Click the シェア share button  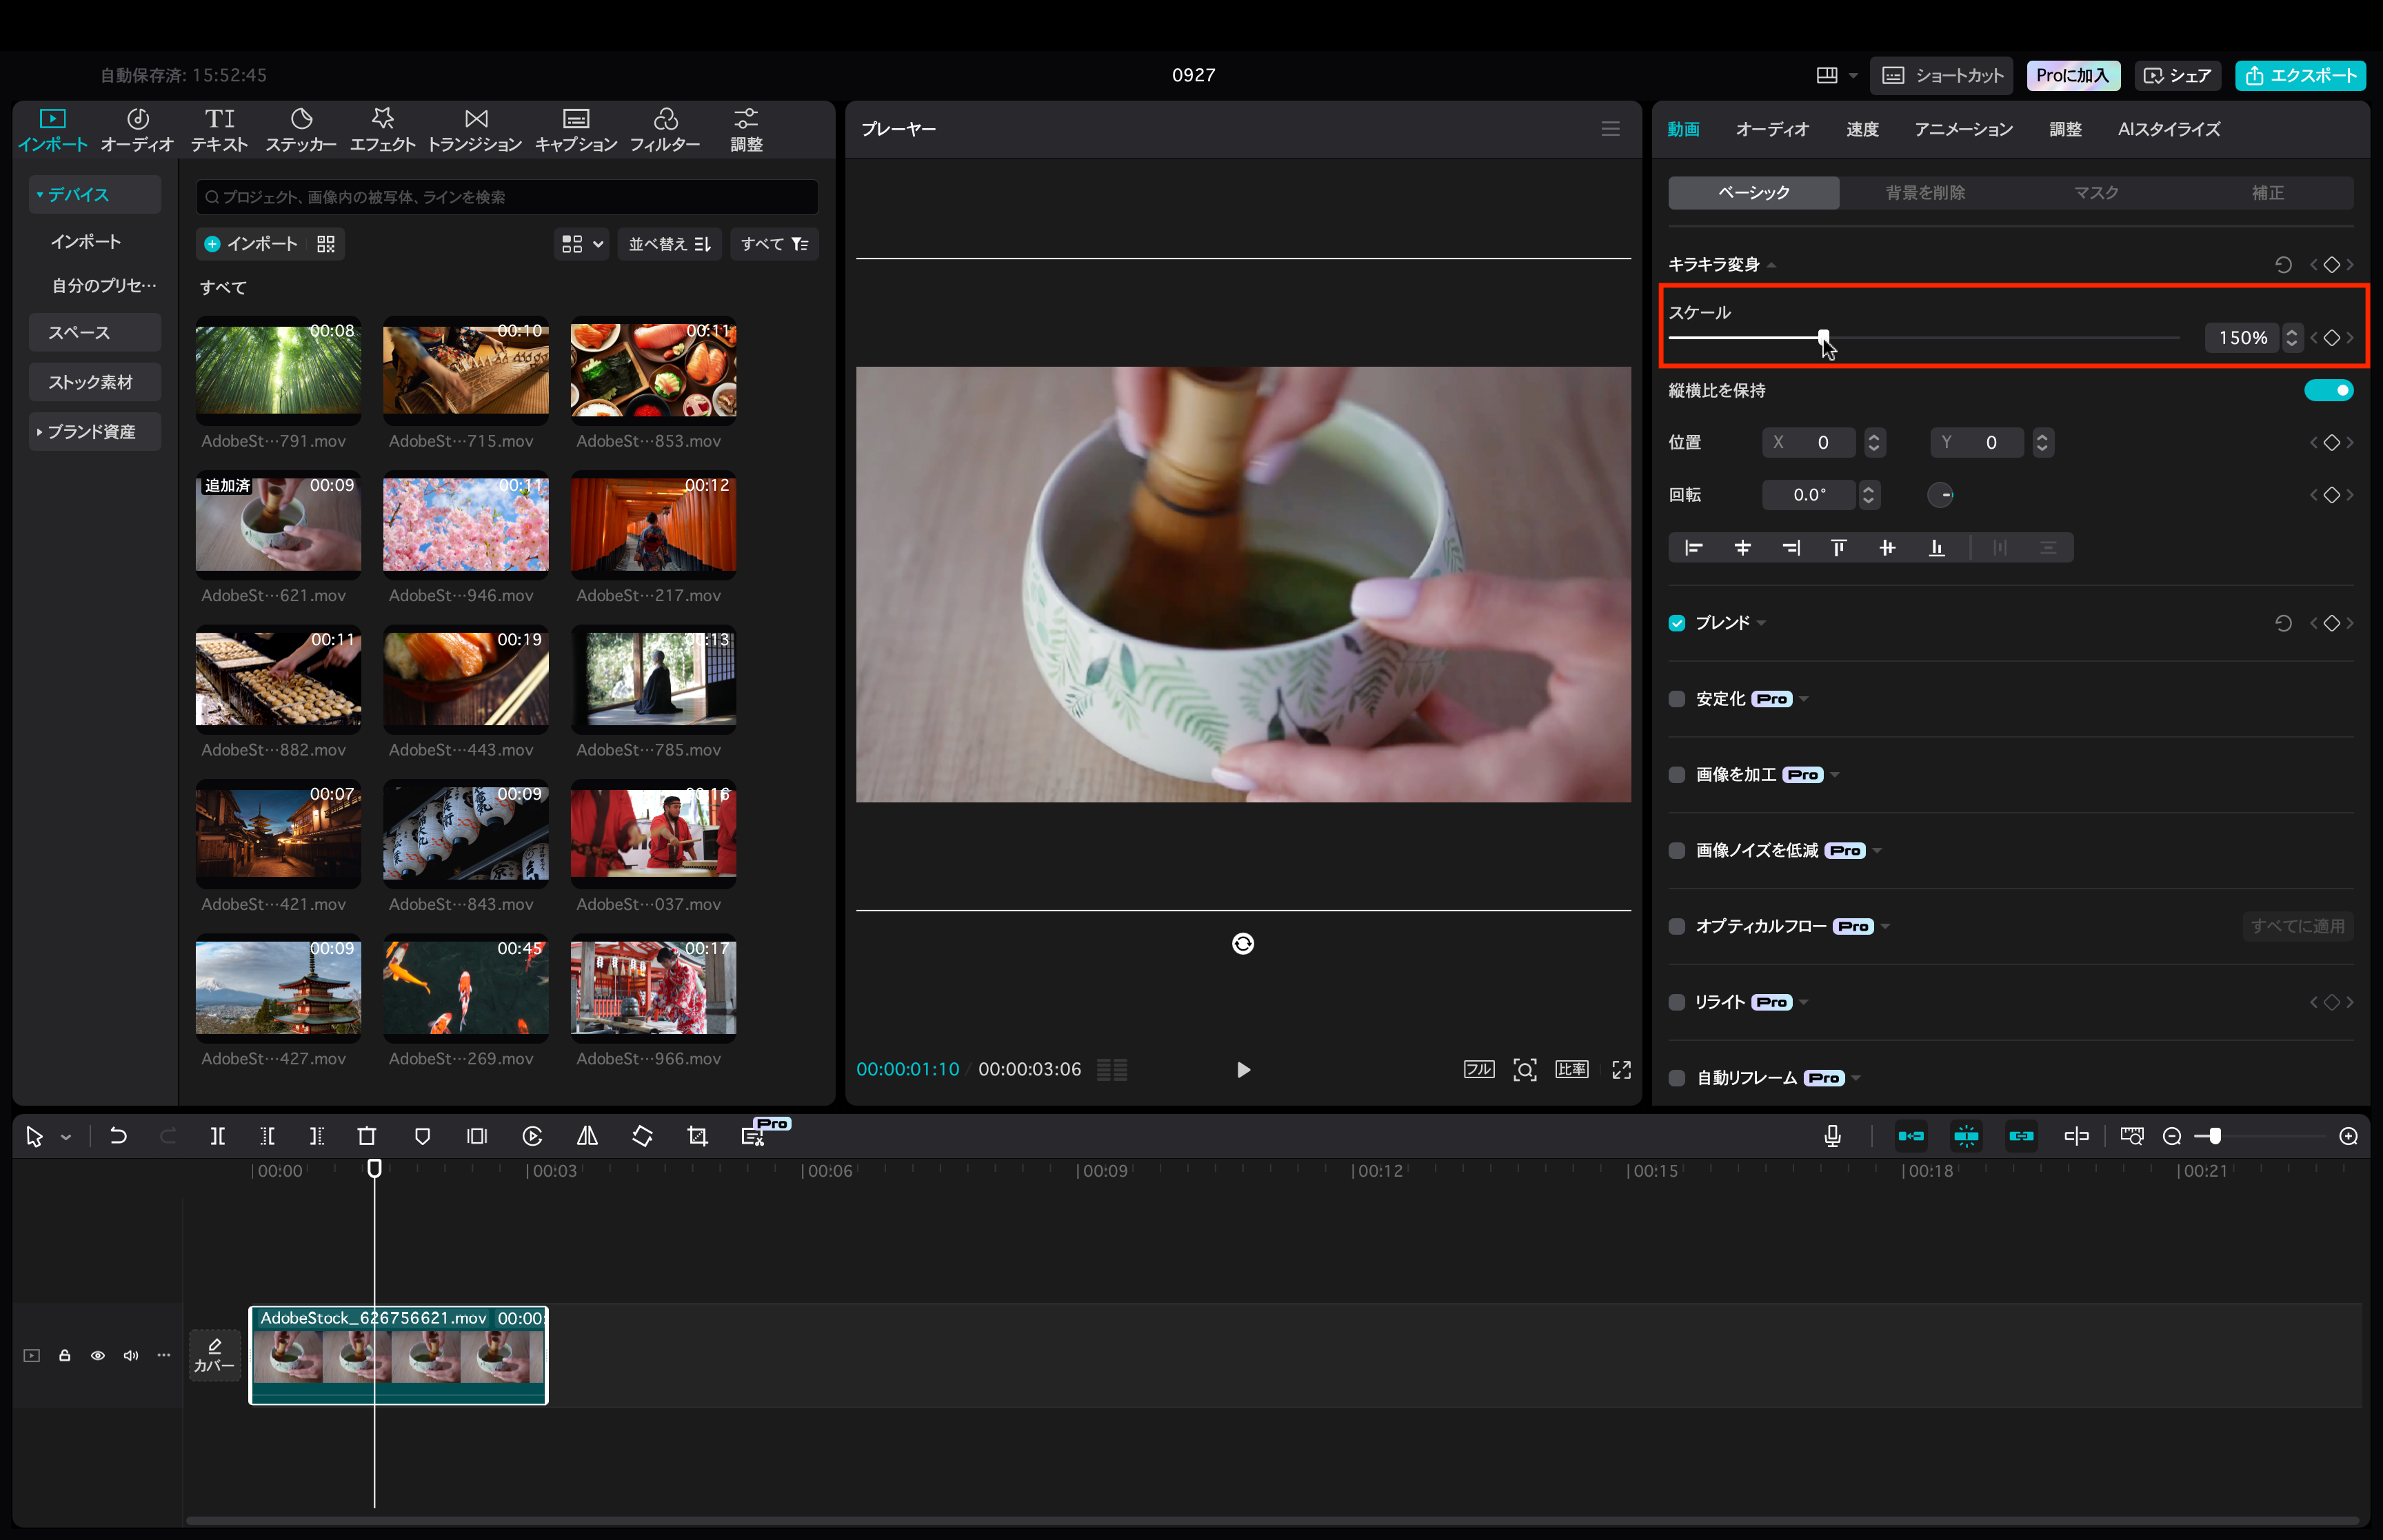pos(2177,76)
